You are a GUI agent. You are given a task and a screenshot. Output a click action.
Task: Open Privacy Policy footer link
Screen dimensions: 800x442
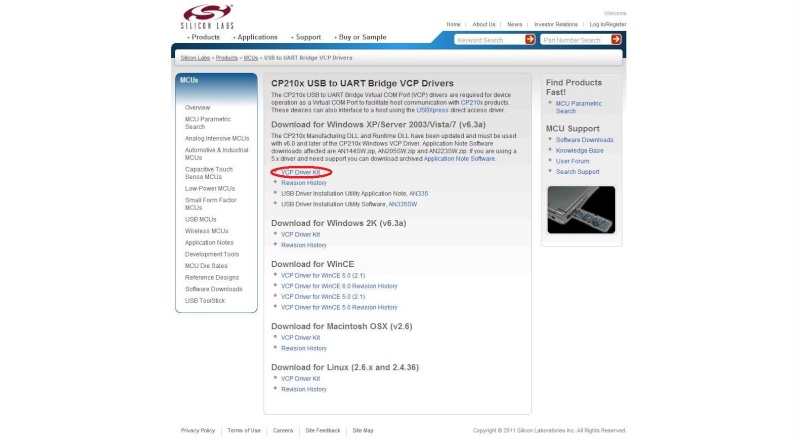tap(197, 431)
